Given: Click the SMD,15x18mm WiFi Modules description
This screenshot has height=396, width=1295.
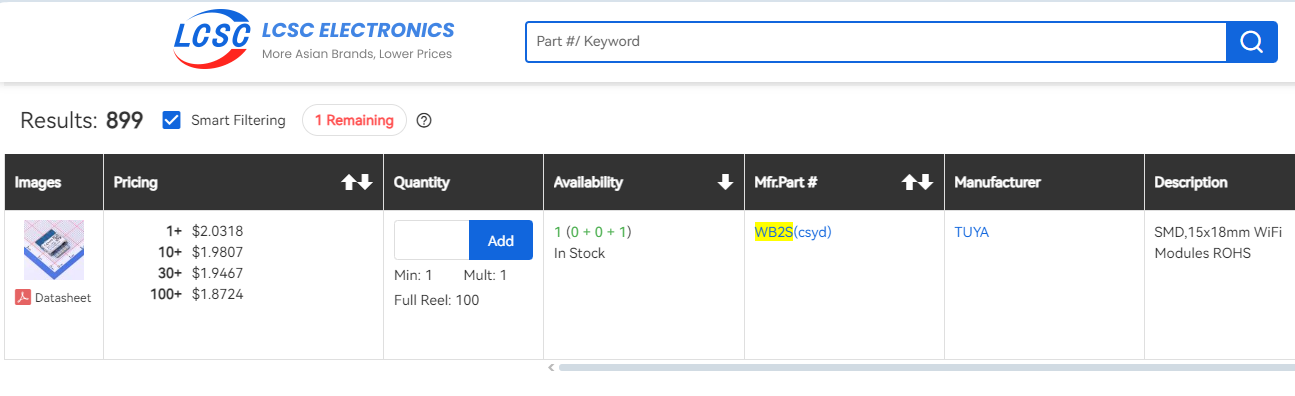Looking at the screenshot, I should pyautogui.click(x=1218, y=242).
